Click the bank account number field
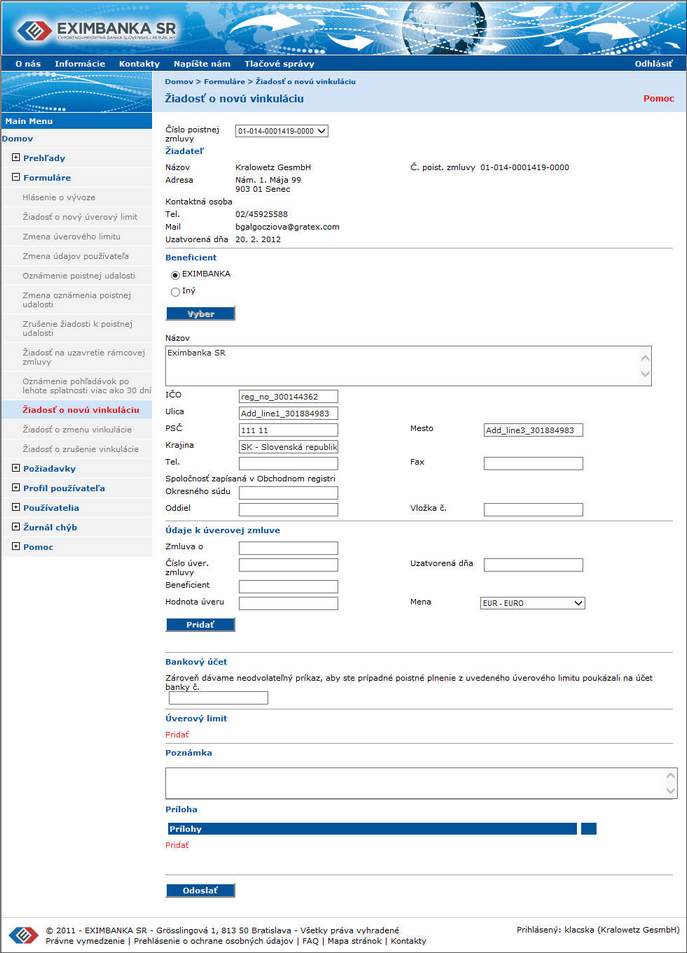 coord(218,698)
